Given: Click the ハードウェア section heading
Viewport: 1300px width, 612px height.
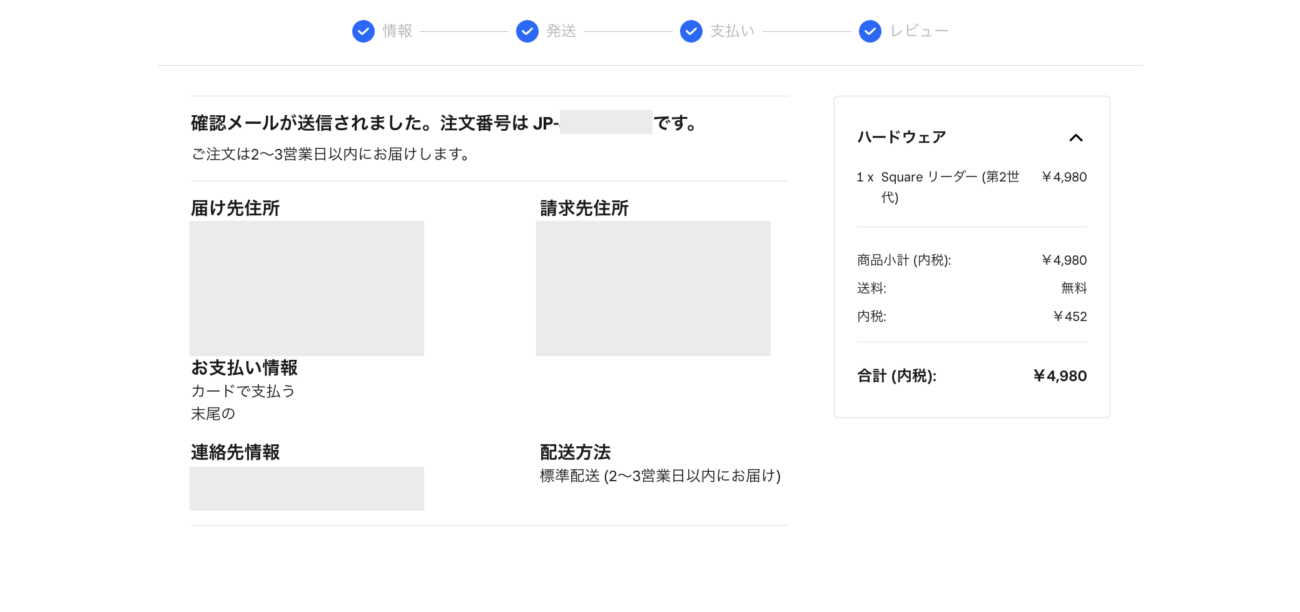Looking at the screenshot, I should [x=901, y=137].
